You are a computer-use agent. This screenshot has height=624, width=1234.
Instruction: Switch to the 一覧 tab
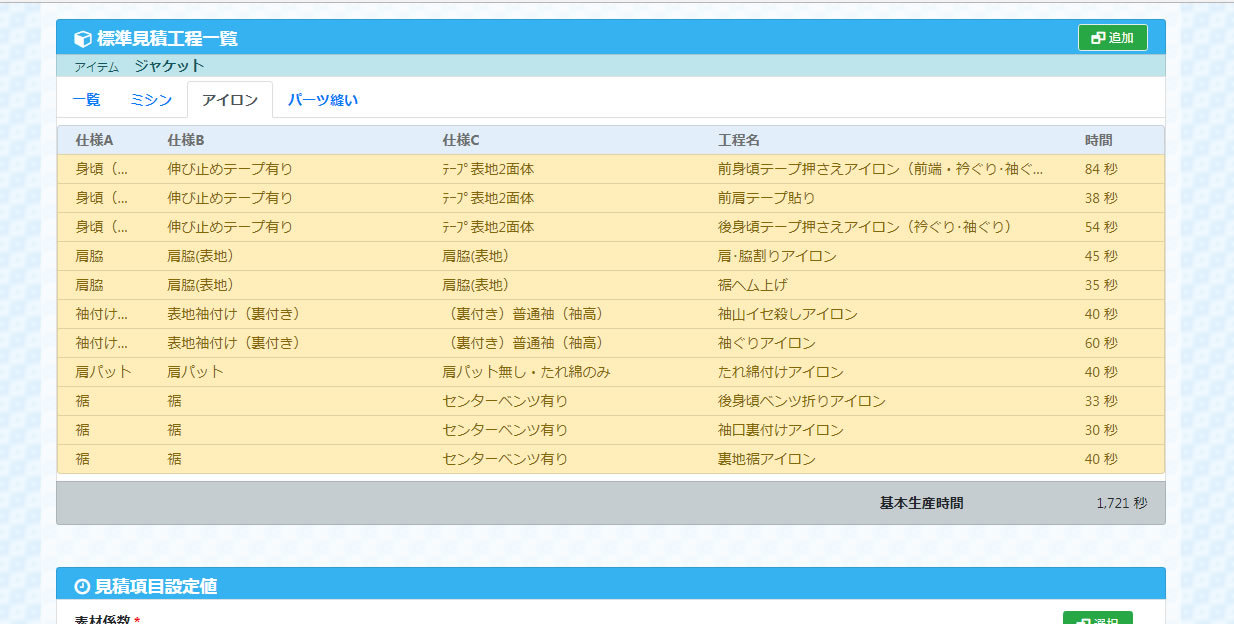(x=87, y=100)
